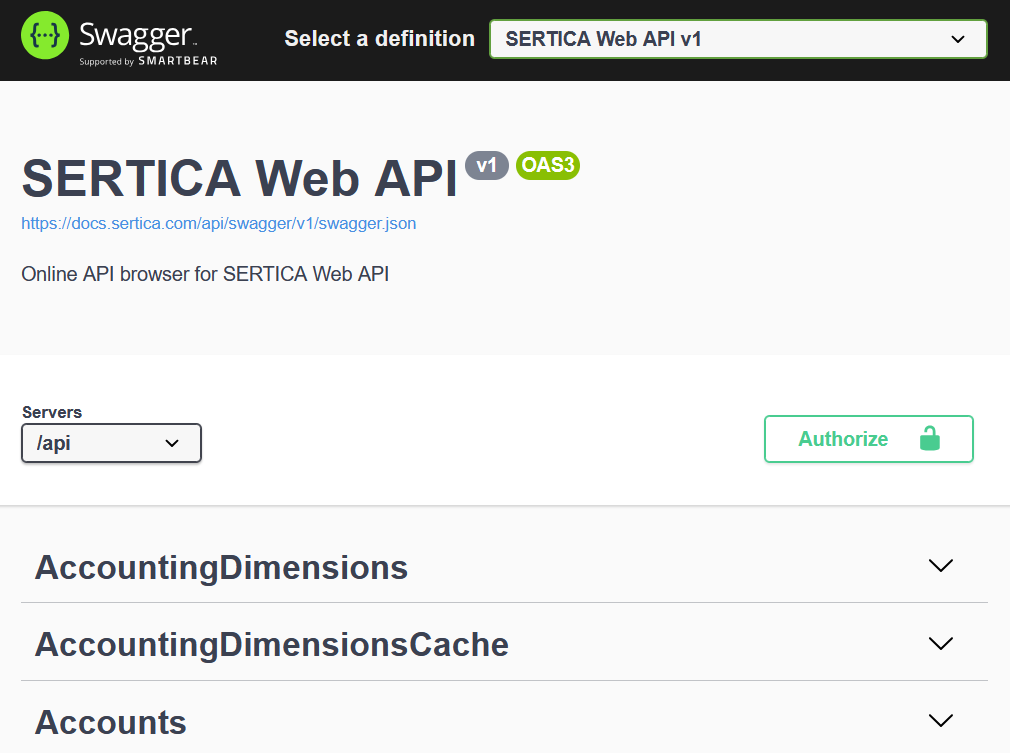This screenshot has width=1010, height=753.
Task: Click the AccountingDimensionsCache heading
Action: [x=272, y=645]
